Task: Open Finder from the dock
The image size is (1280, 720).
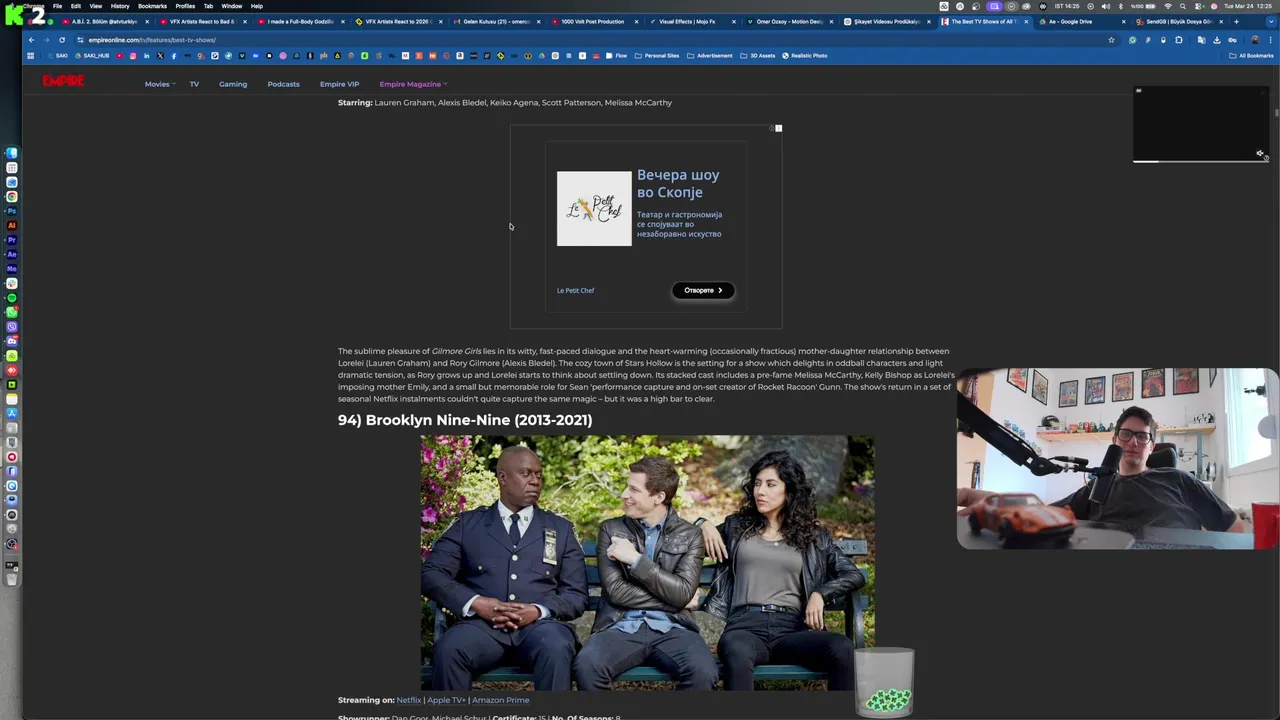Action: pos(12,152)
